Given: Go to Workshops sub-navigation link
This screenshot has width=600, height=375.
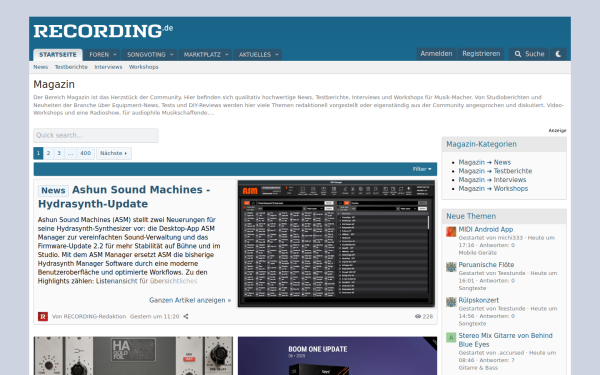Looking at the screenshot, I should (143, 67).
